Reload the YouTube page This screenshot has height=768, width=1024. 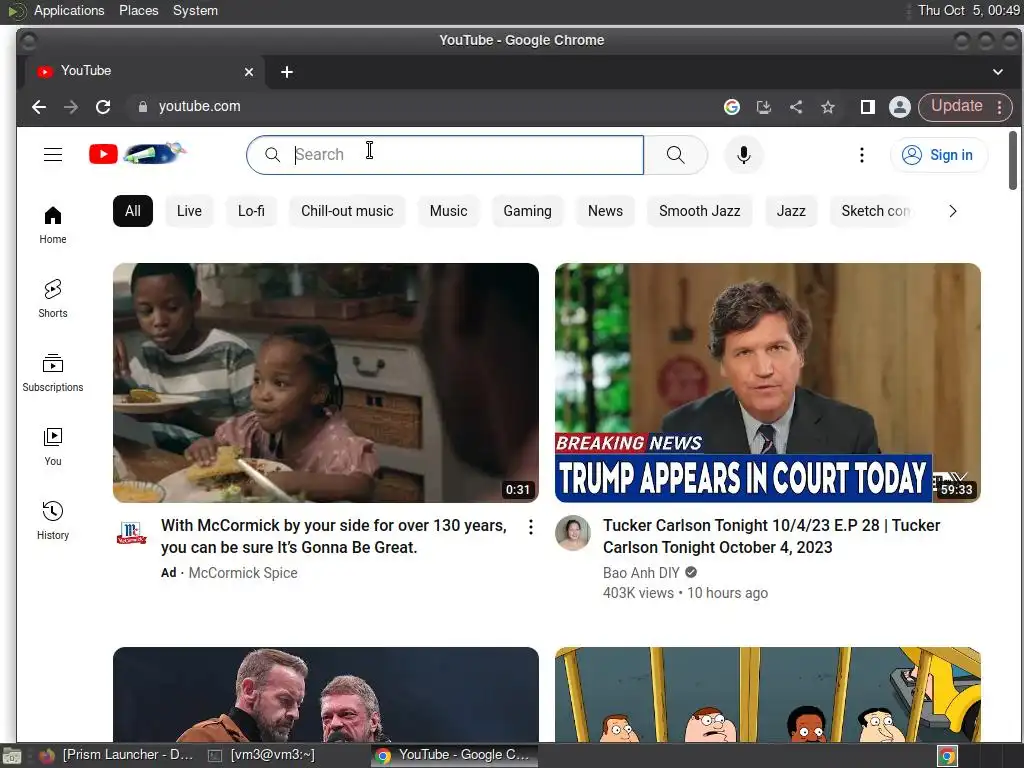tap(103, 106)
